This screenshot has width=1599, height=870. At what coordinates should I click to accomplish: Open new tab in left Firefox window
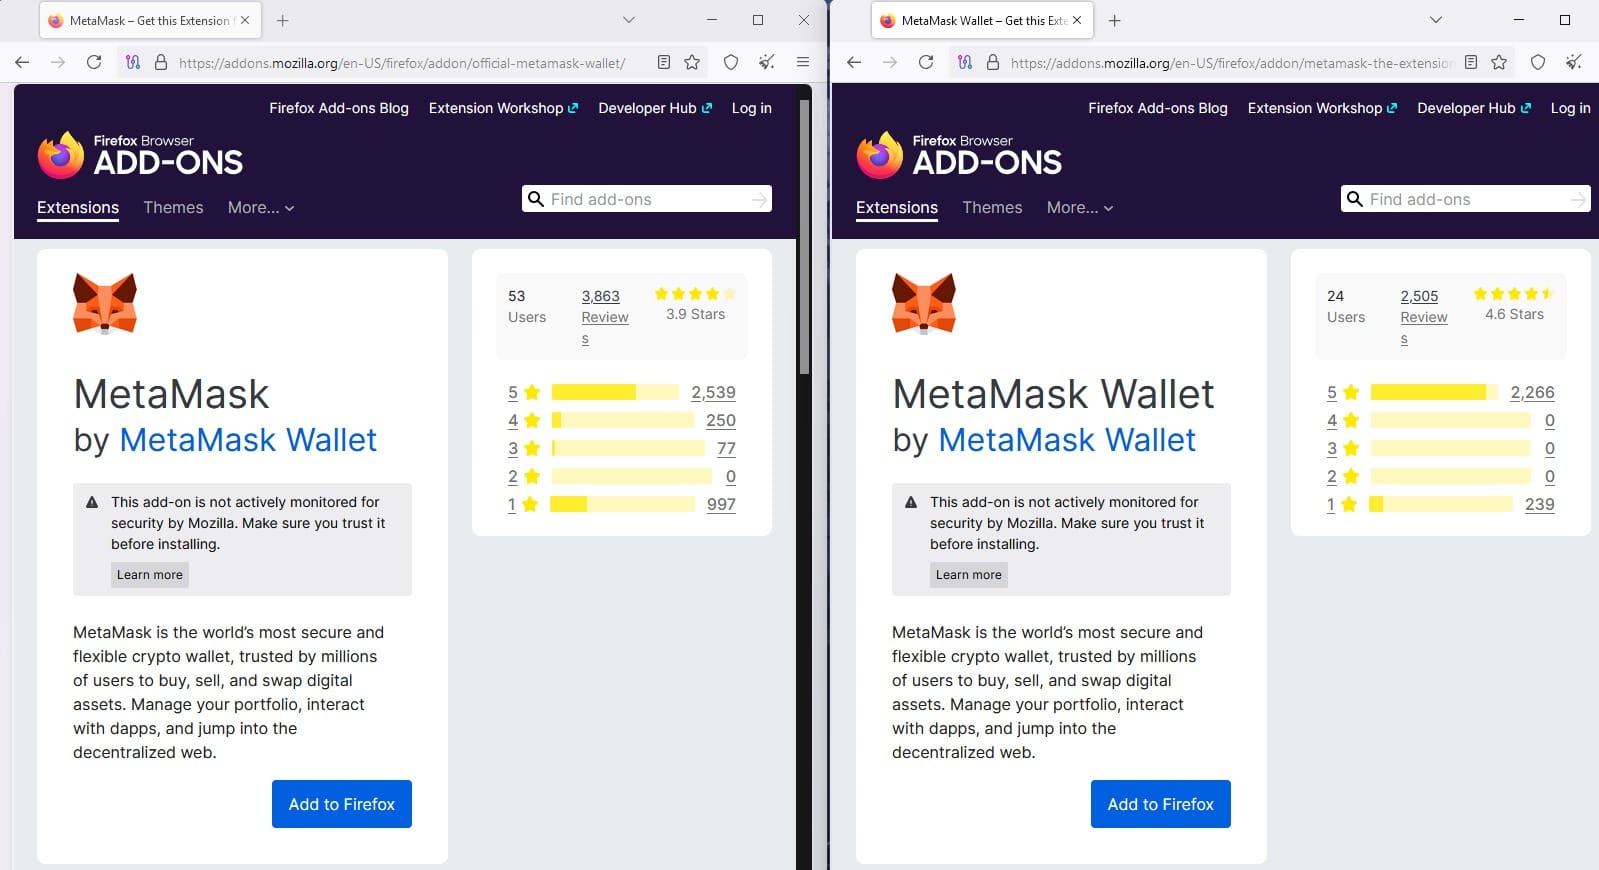click(x=282, y=20)
